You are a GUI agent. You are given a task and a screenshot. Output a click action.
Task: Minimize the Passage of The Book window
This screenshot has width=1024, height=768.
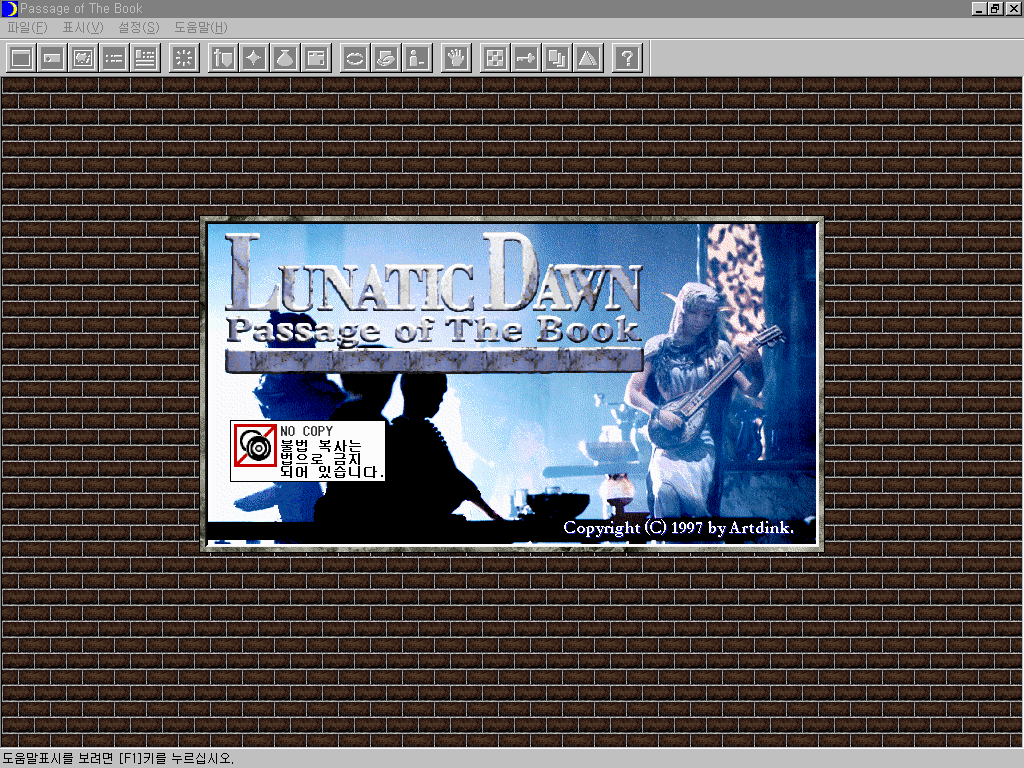point(979,8)
